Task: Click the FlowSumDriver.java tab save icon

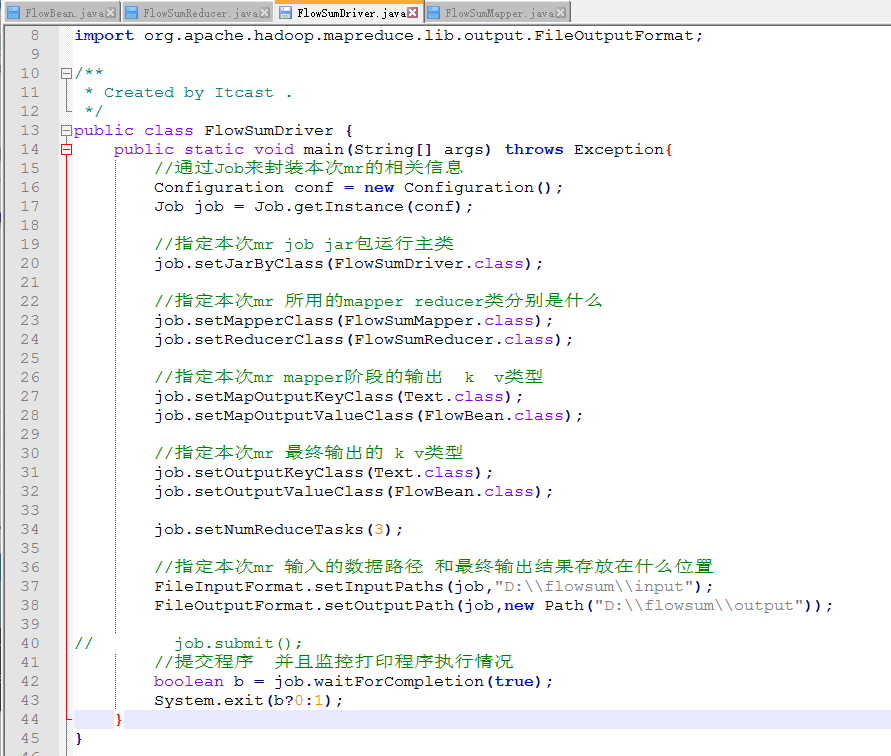Action: coord(285,13)
